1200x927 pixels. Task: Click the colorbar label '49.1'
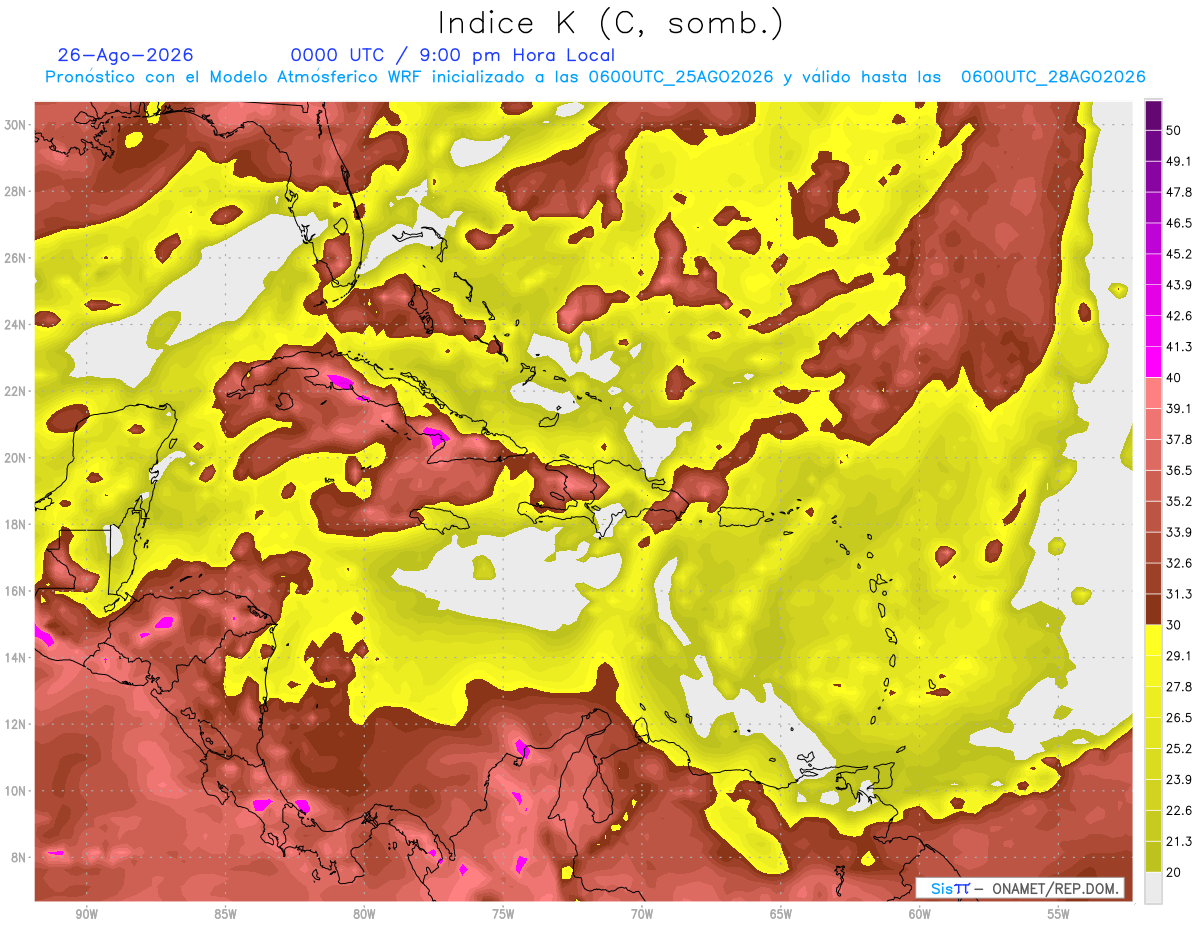pyautogui.click(x=1179, y=161)
